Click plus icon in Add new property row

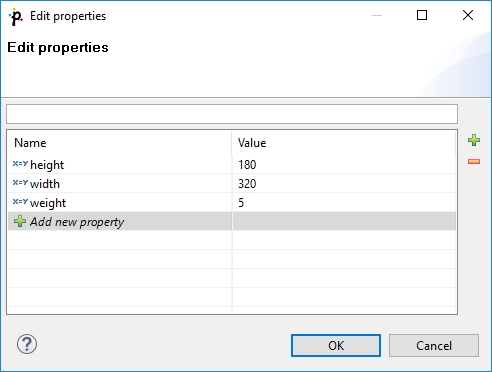tap(20, 221)
